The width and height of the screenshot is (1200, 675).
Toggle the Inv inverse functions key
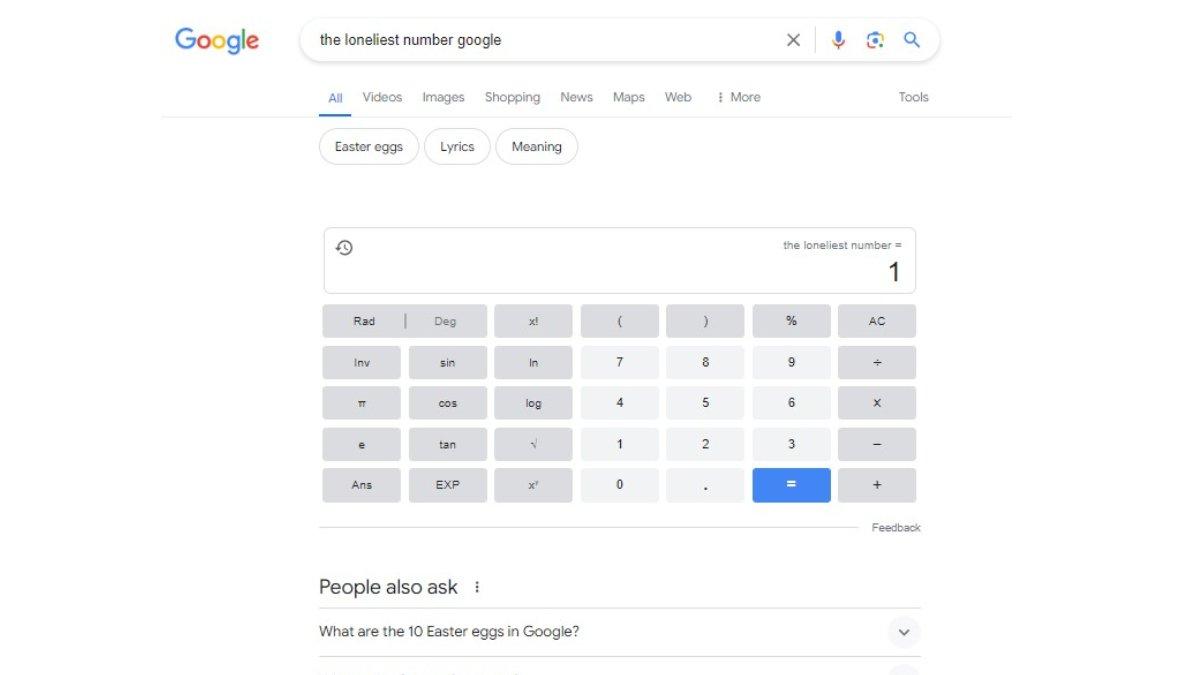(x=361, y=362)
